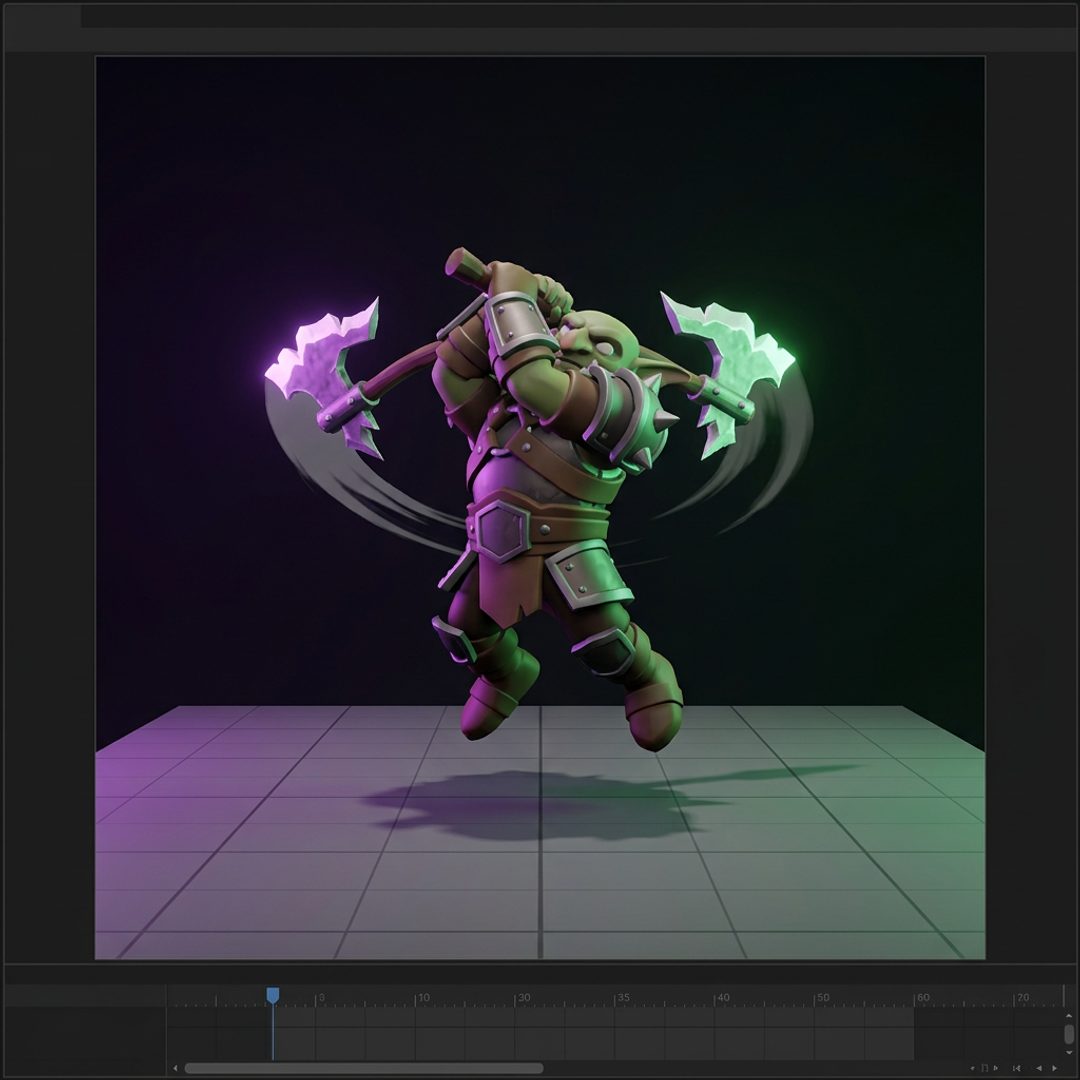Image resolution: width=1080 pixels, height=1080 pixels.
Task: Jump to frame 70 on the timeline ruler
Action: click(x=1023, y=997)
